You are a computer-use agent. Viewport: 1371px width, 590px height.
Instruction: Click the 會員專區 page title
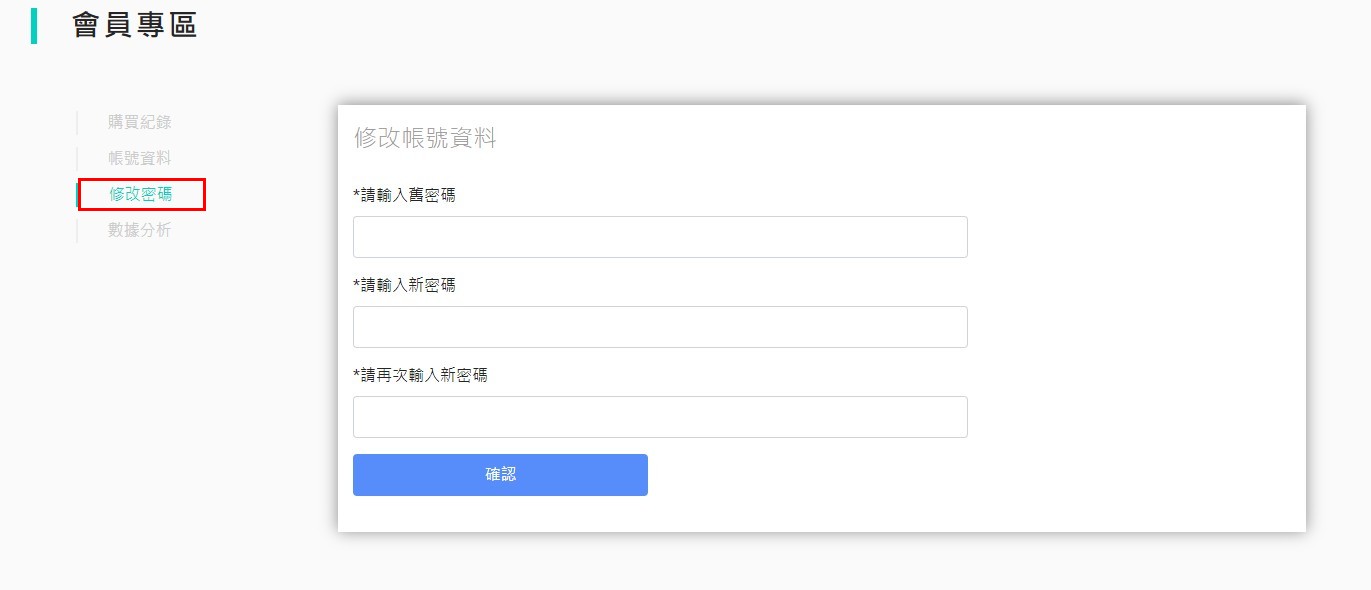(135, 26)
